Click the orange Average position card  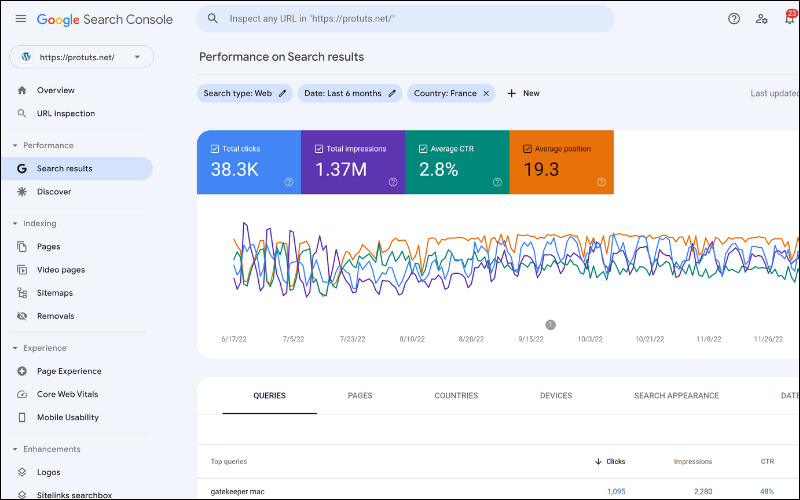coord(562,162)
